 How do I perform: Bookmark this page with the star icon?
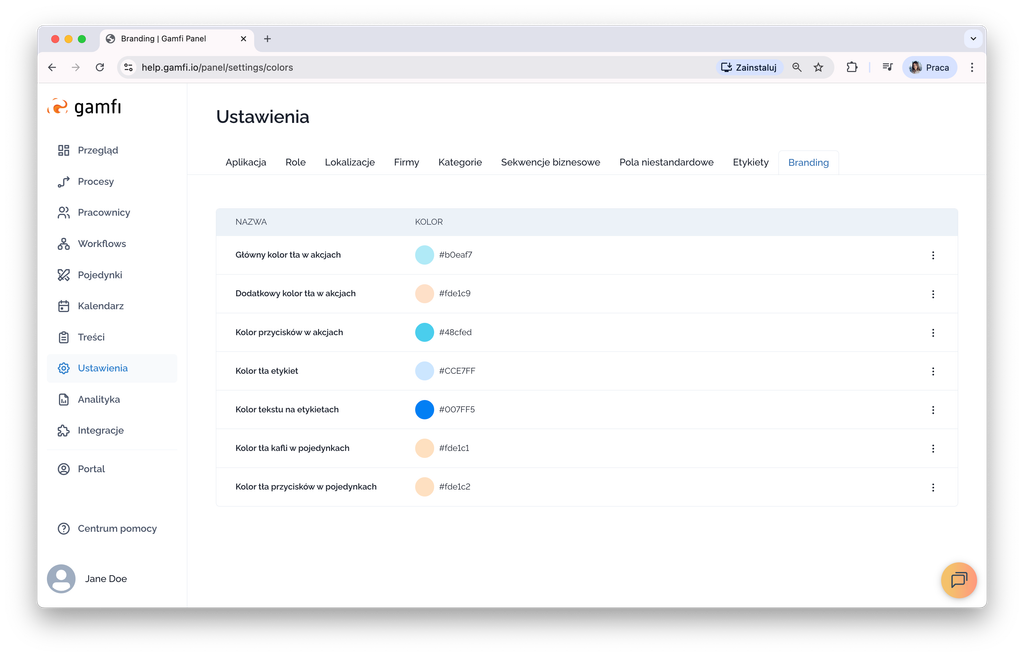(818, 67)
